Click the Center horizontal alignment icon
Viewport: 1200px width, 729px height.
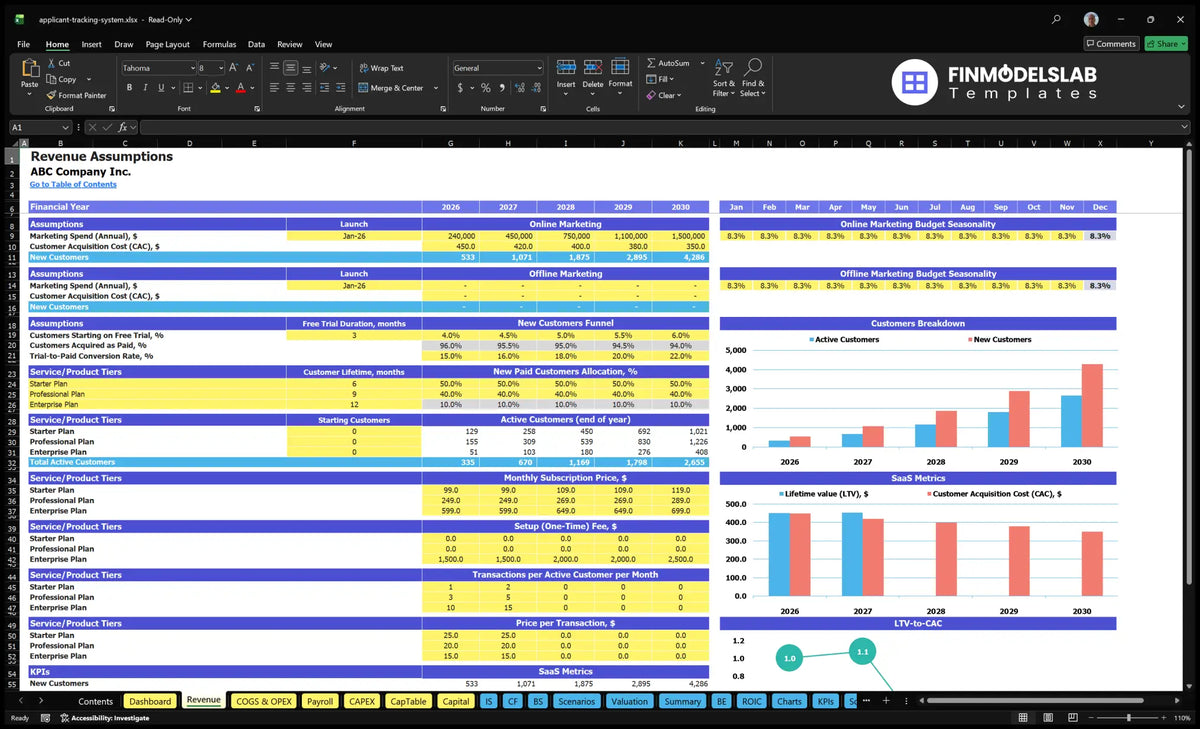click(x=290, y=88)
